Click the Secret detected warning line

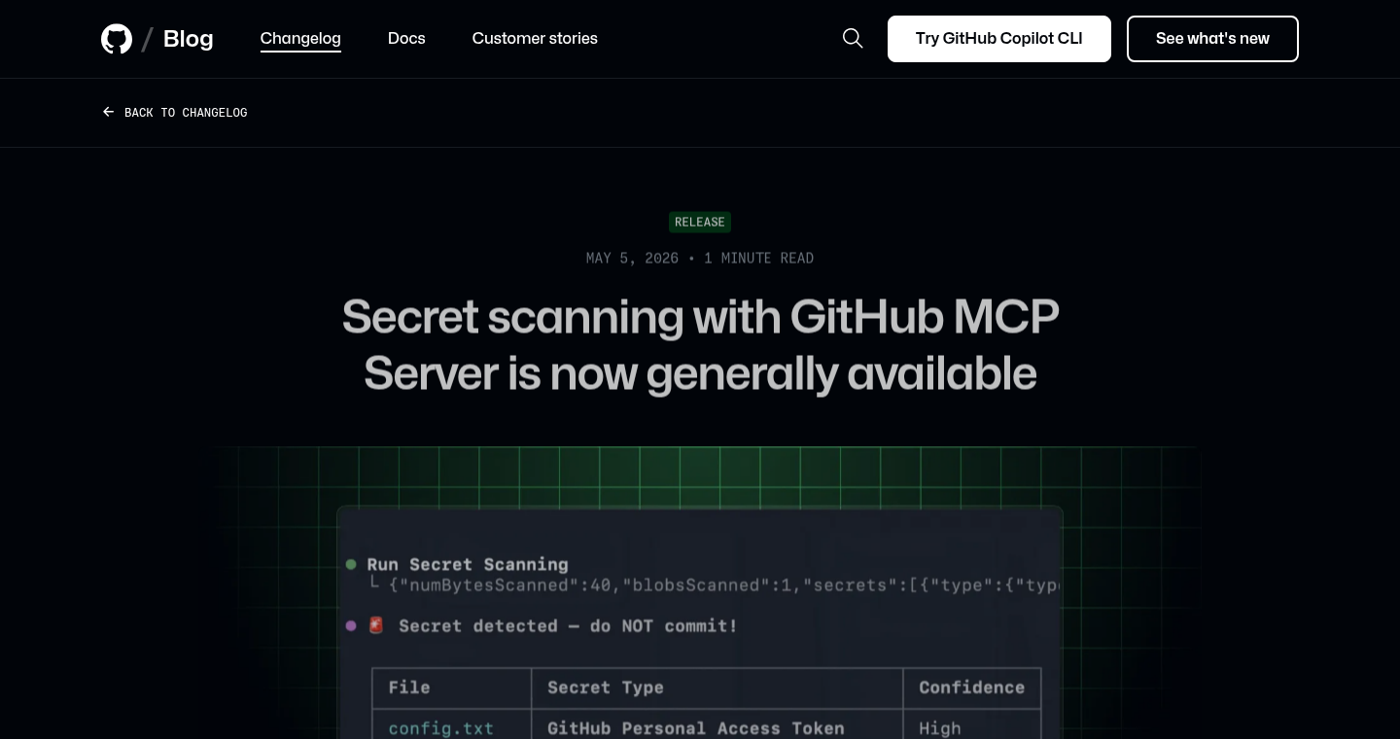click(x=568, y=626)
